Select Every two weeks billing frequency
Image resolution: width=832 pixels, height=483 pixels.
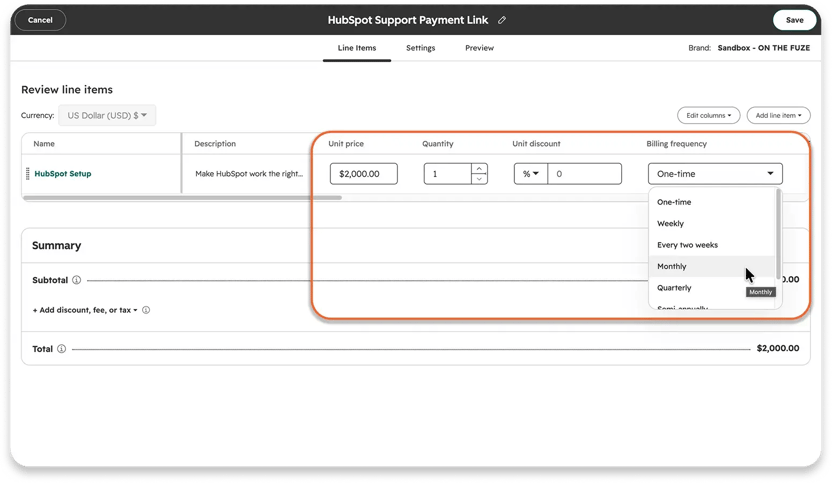[x=712, y=245]
